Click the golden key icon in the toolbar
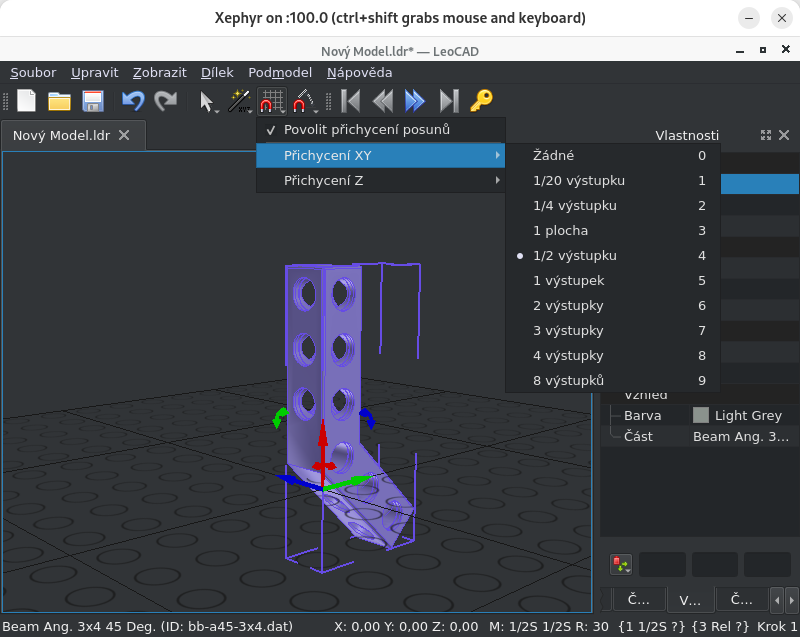800x637 pixels. [482, 101]
